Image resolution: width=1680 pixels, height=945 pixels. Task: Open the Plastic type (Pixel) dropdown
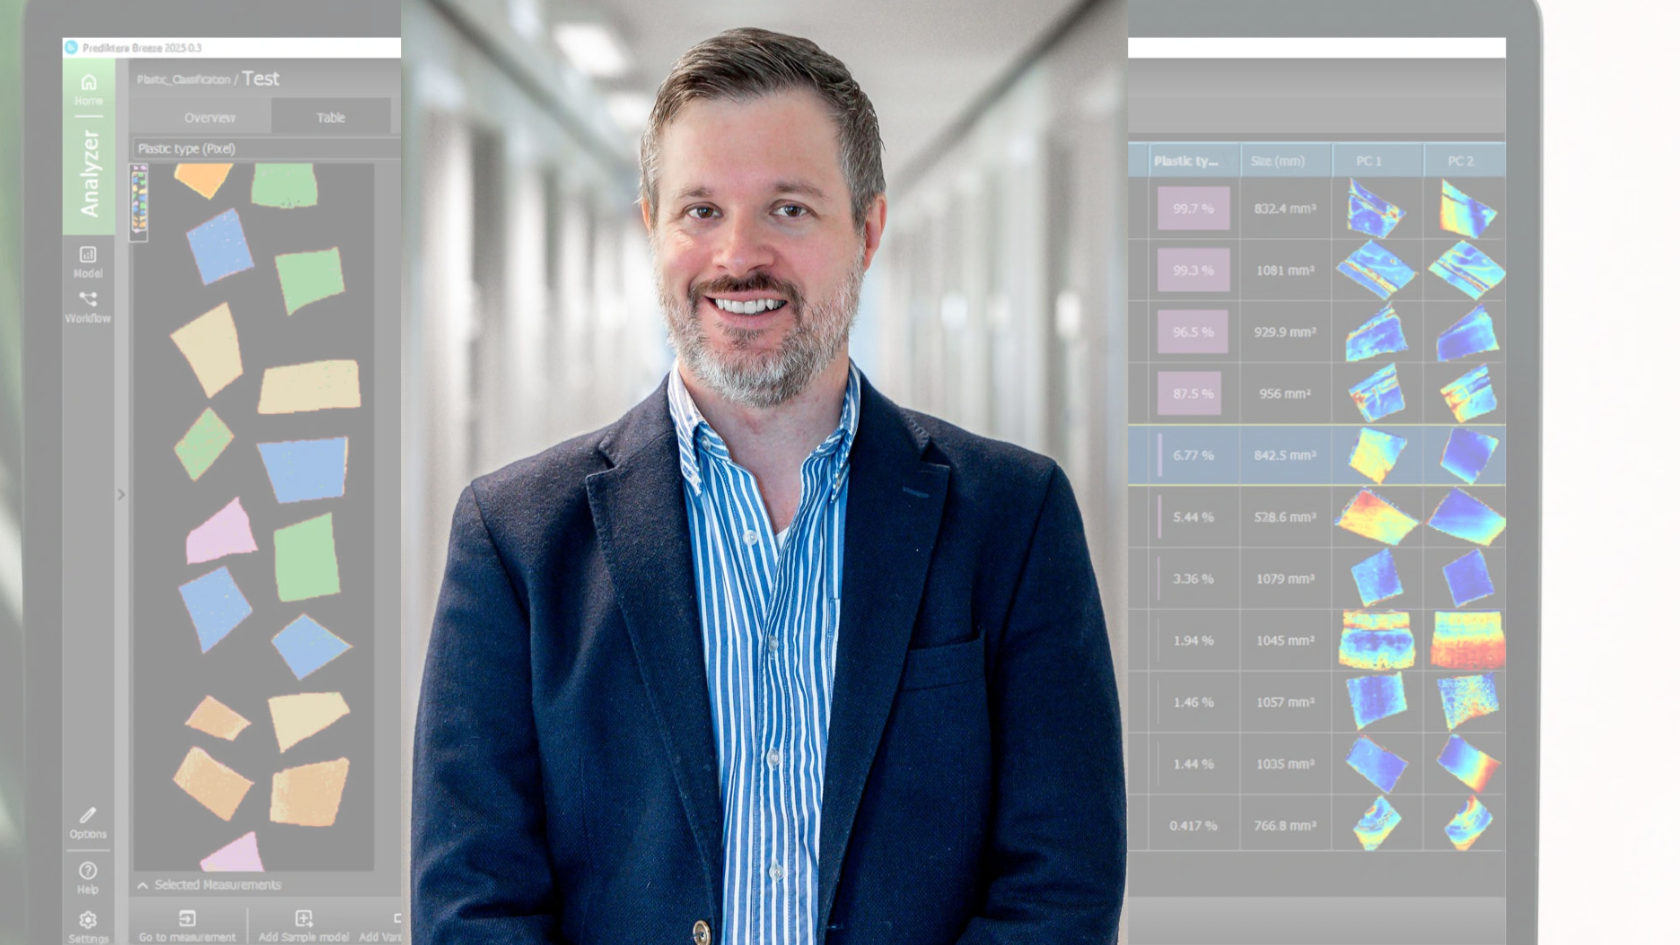265,149
